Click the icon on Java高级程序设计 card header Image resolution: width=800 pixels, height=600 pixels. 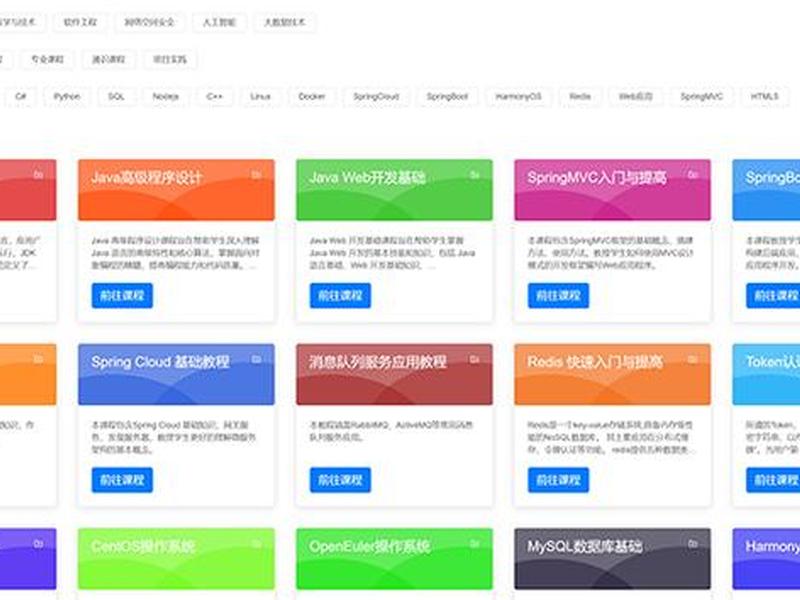tap(257, 174)
